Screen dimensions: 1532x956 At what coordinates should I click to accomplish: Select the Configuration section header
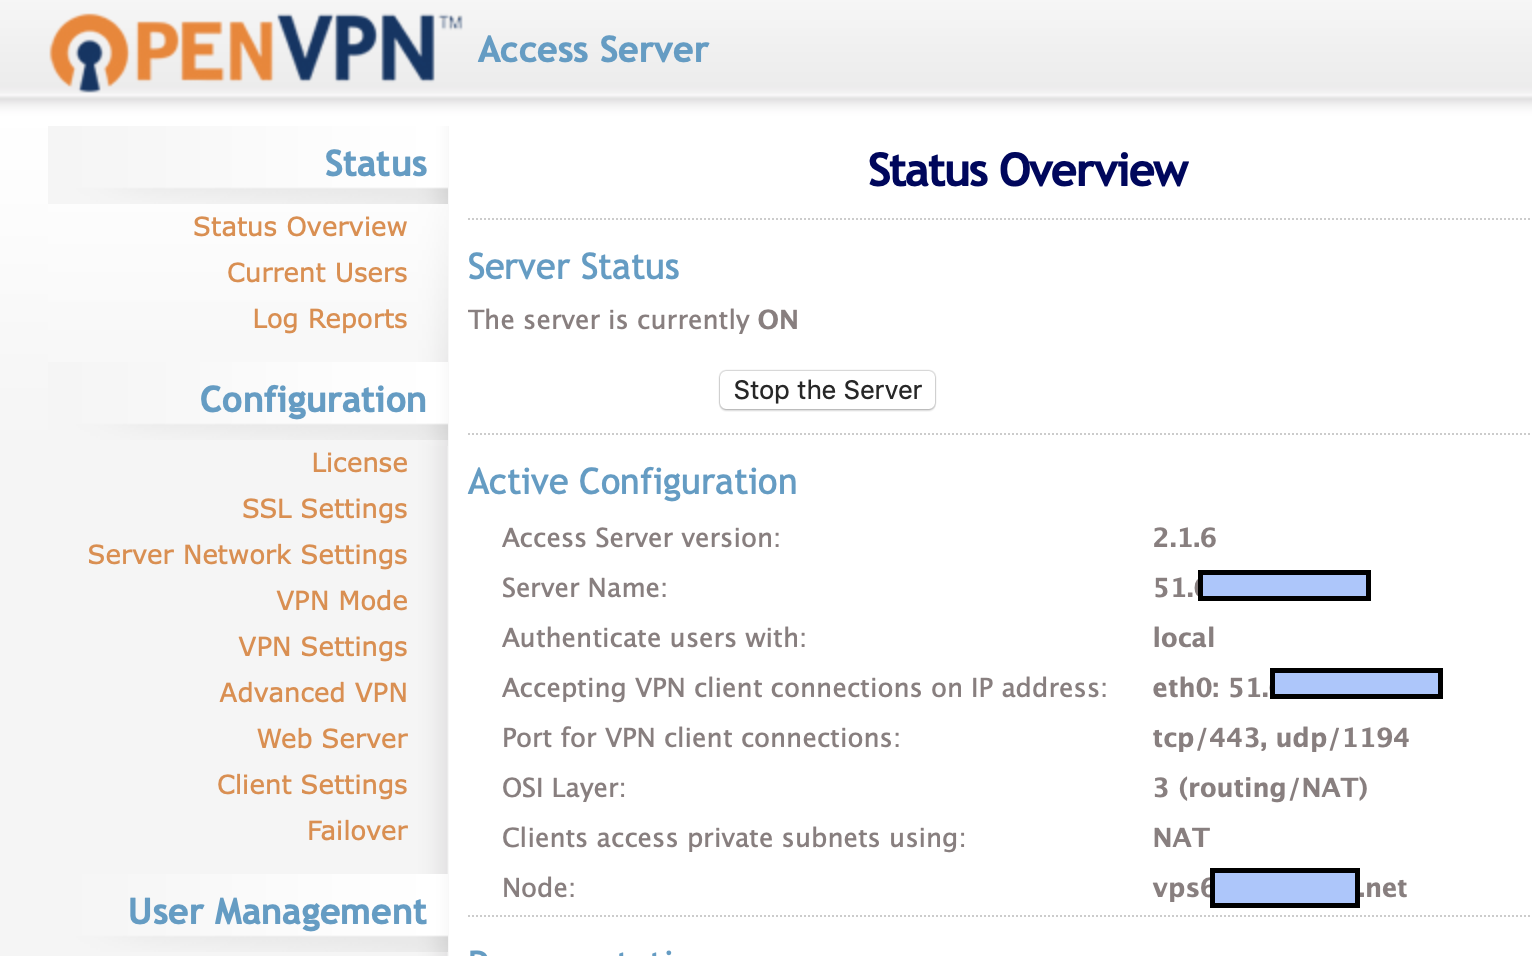coord(313,400)
